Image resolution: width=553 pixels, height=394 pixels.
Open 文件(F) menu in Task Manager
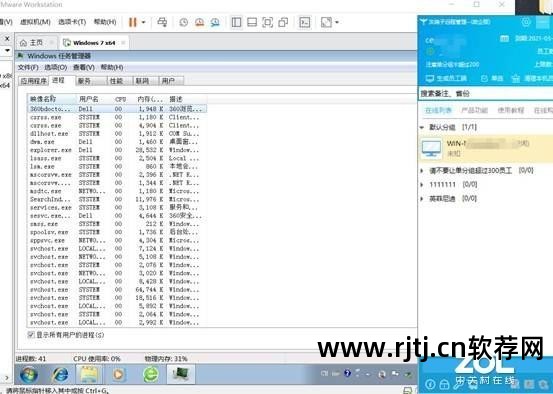[x=28, y=67]
